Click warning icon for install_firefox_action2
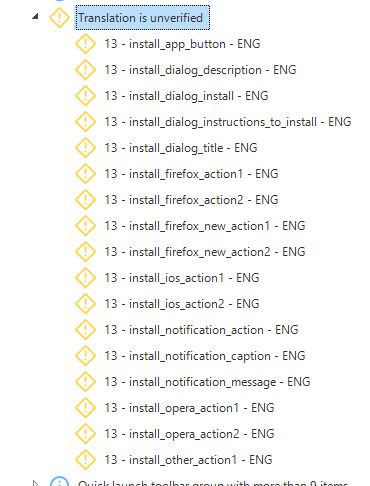The image size is (370, 486). [85, 200]
